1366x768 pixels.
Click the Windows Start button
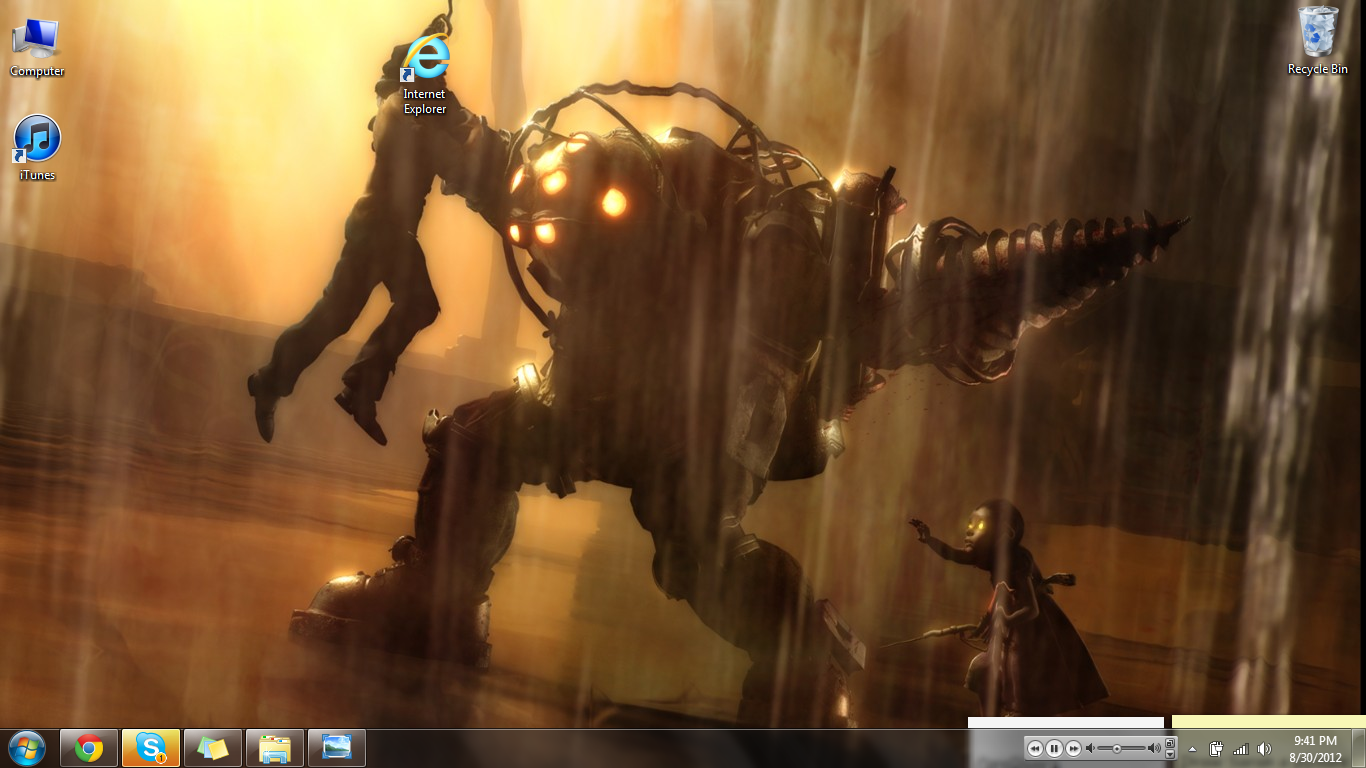point(27,748)
